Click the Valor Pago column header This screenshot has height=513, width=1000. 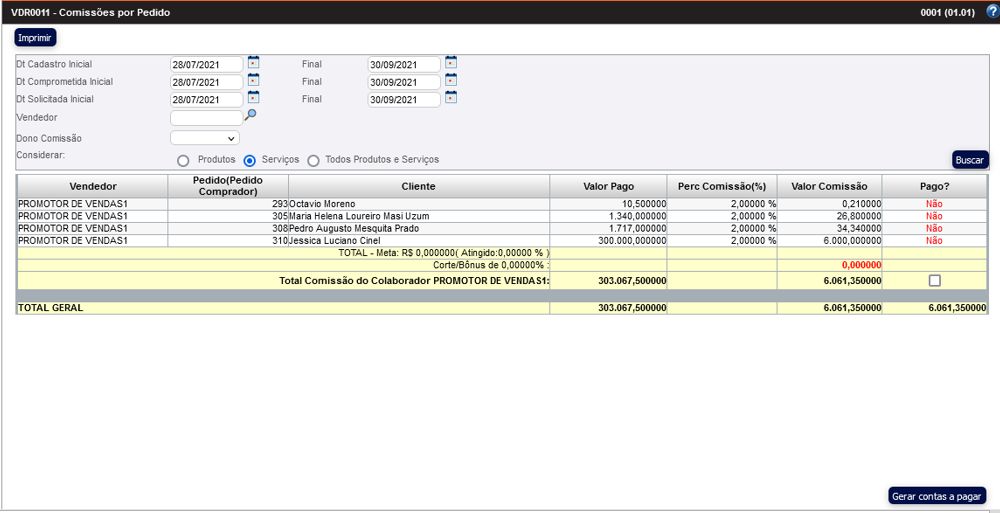click(608, 186)
